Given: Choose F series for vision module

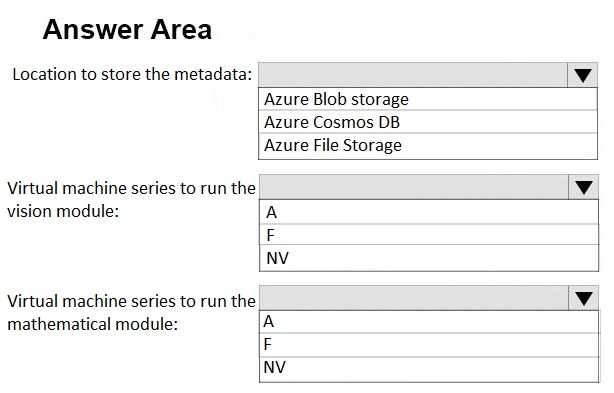Looking at the screenshot, I should (429, 235).
